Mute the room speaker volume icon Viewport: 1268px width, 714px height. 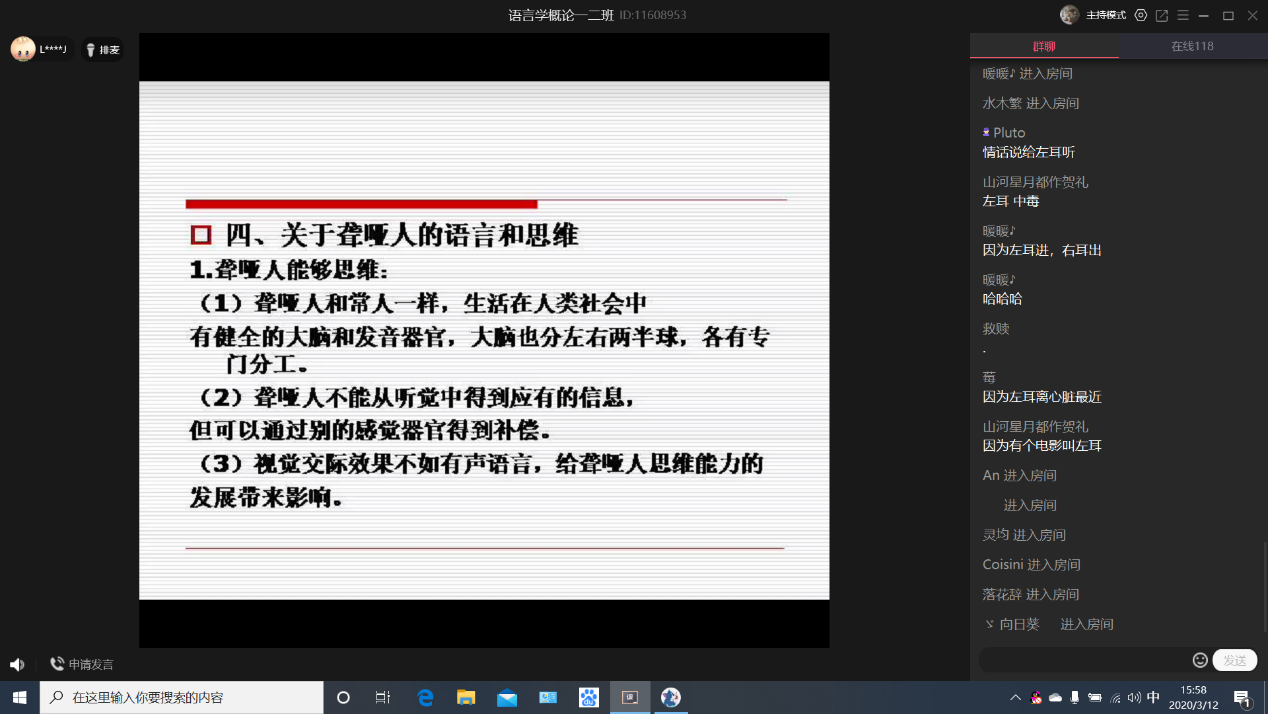click(x=17, y=664)
